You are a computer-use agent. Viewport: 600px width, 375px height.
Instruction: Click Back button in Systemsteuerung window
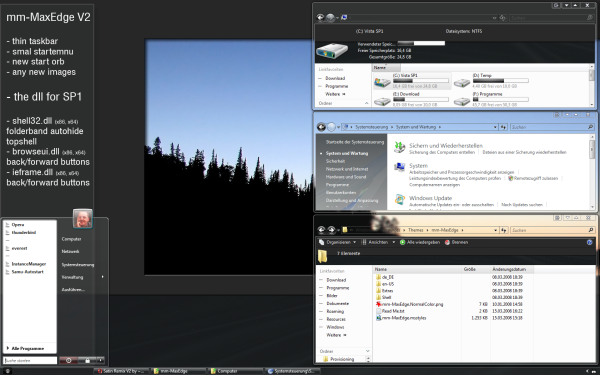321,127
